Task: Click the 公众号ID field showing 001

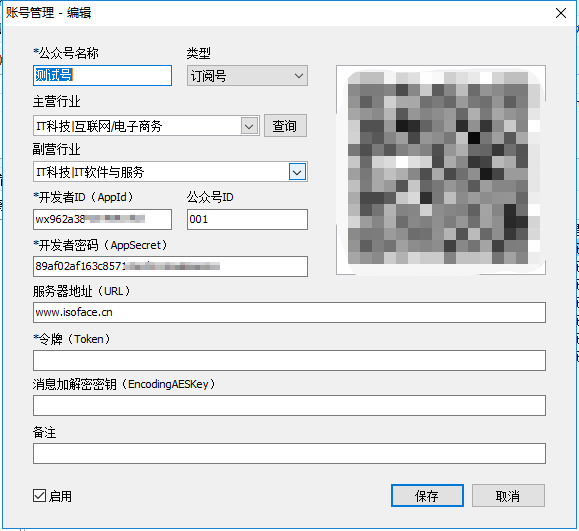Action: click(247, 219)
